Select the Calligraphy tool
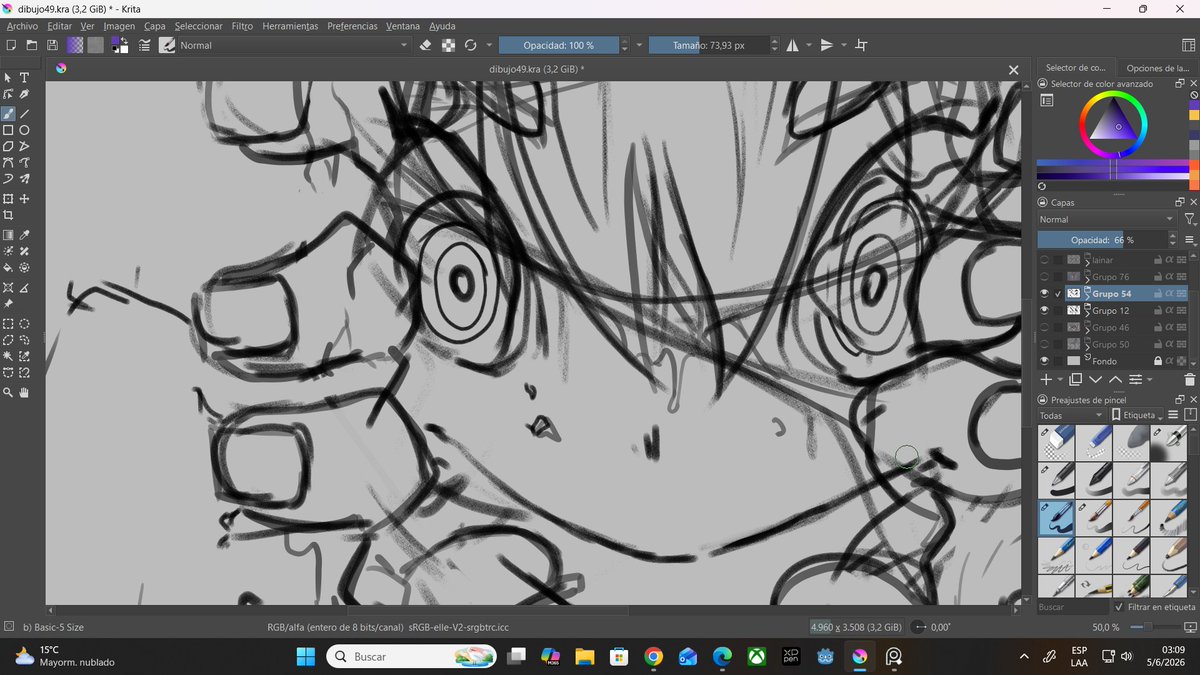 click(x=24, y=95)
